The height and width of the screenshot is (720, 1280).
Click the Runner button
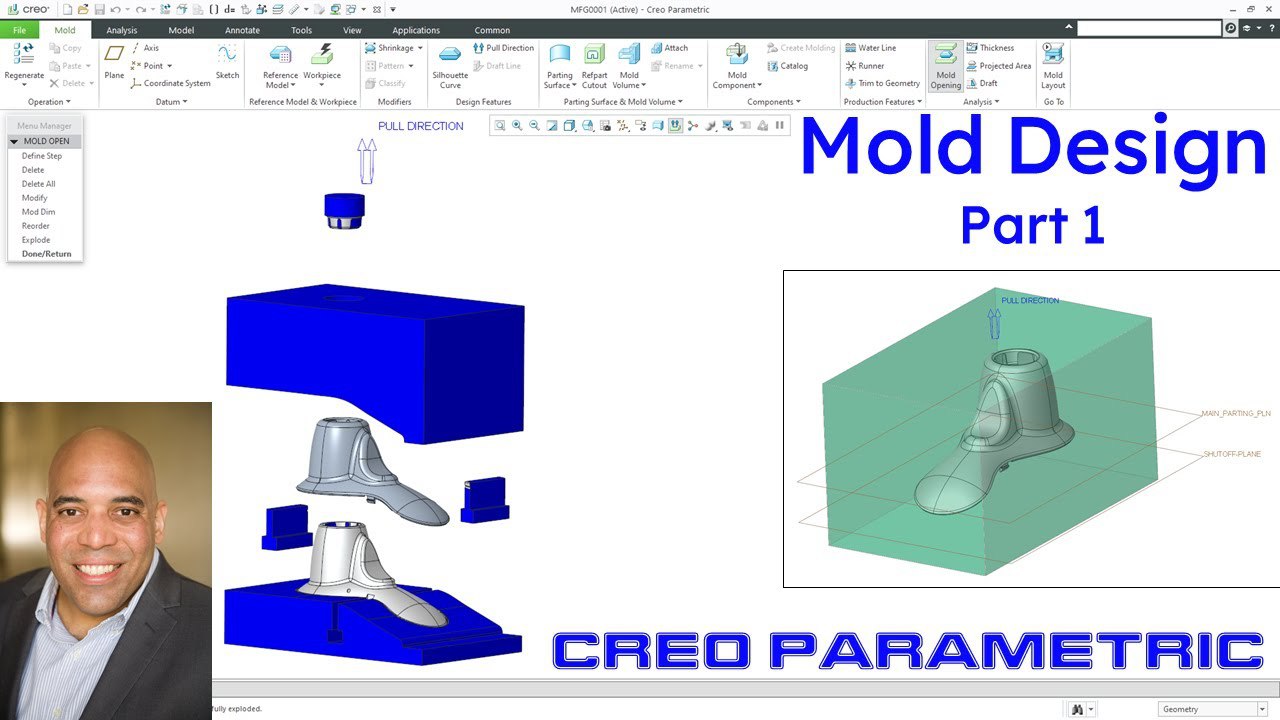(x=864, y=66)
